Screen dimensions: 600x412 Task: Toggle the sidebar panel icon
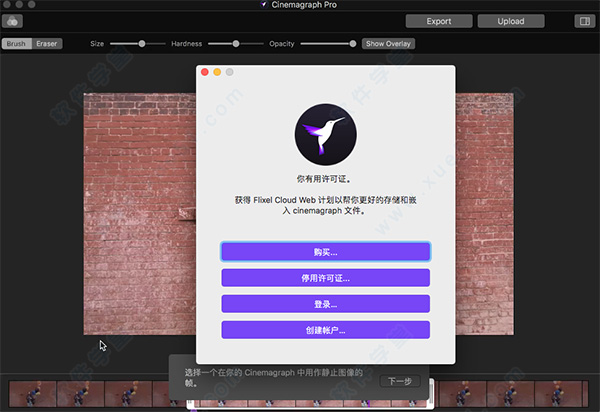coord(585,21)
